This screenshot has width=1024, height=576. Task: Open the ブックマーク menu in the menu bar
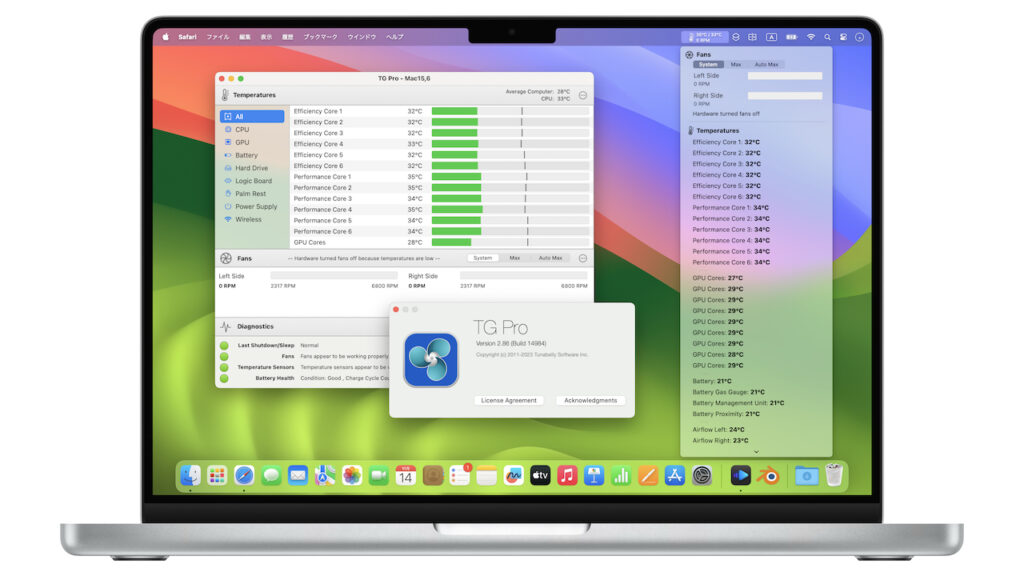(x=320, y=36)
